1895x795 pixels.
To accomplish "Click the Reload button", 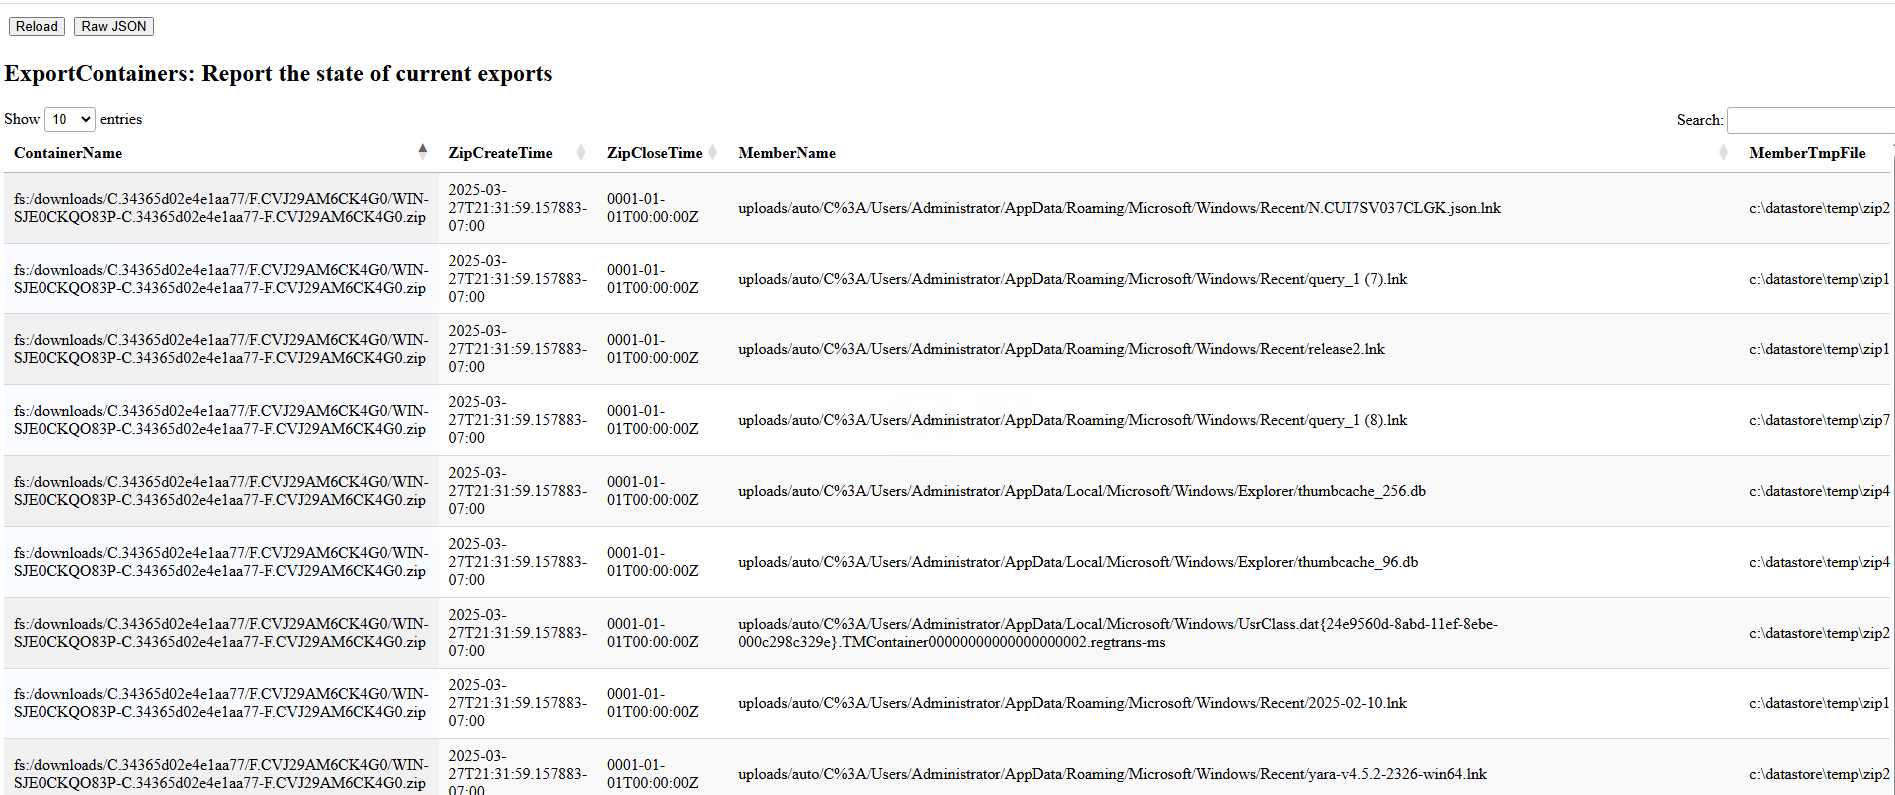I will [37, 26].
